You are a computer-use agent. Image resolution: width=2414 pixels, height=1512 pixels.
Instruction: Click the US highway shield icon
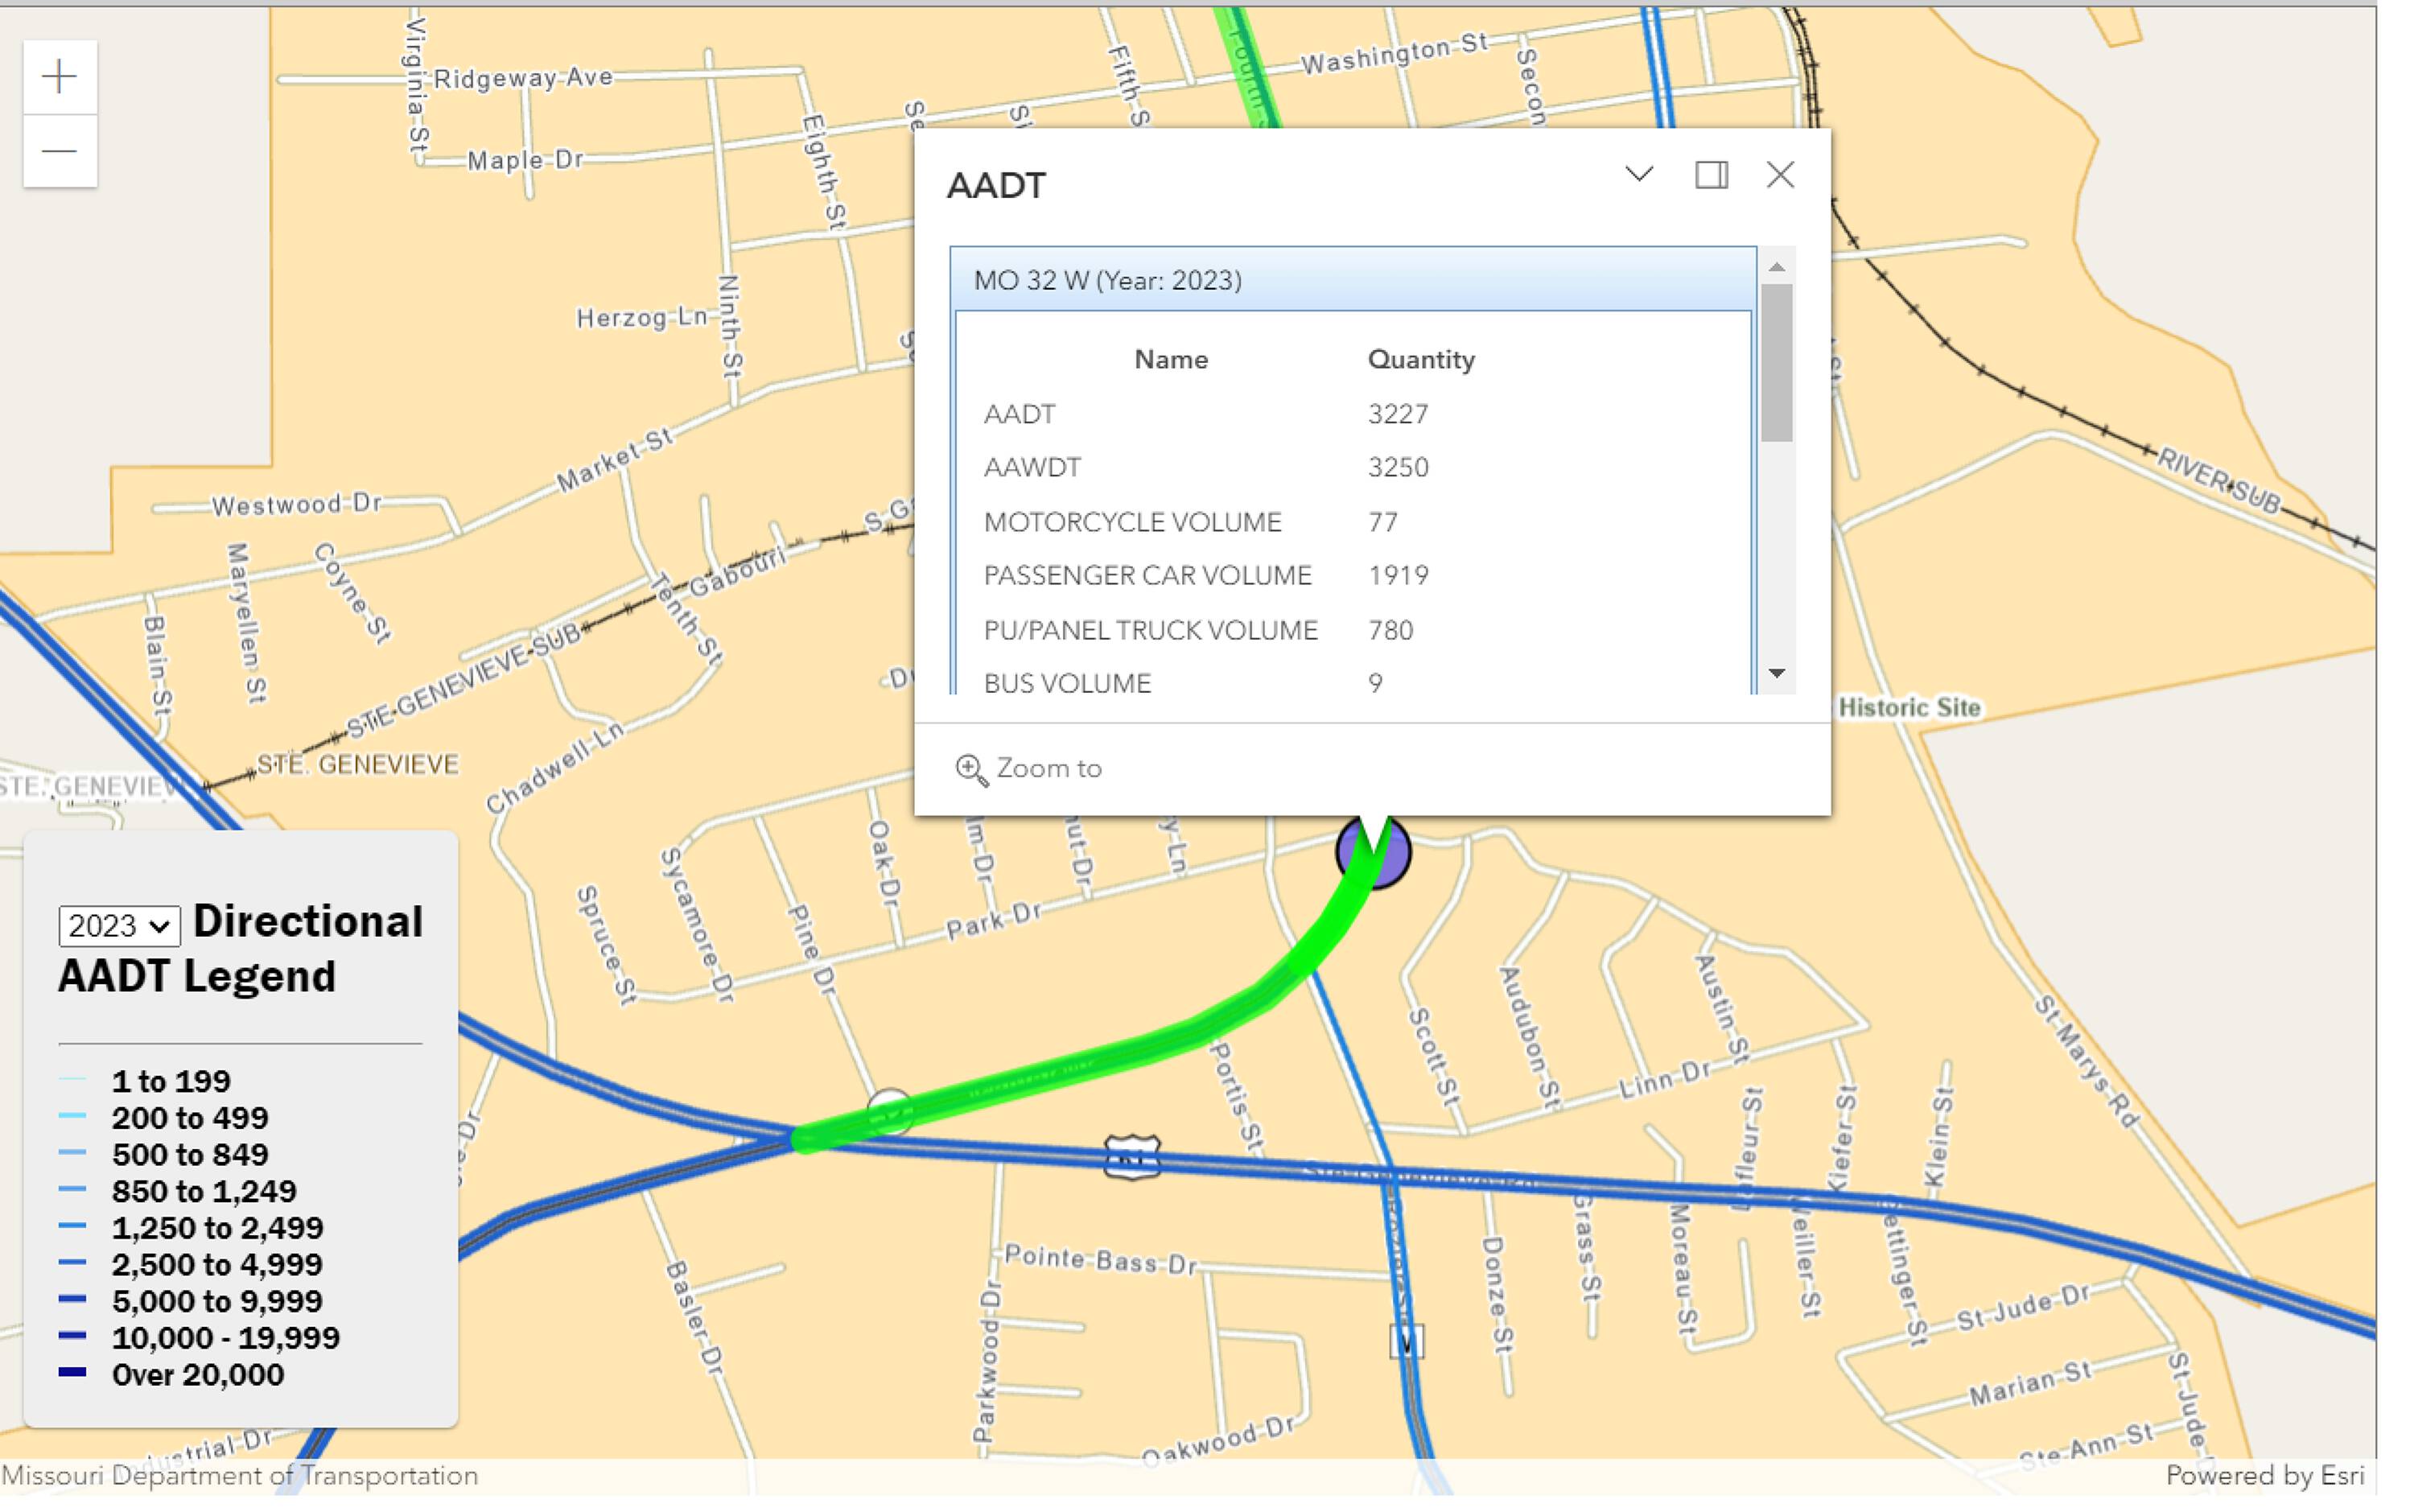click(x=1131, y=1157)
